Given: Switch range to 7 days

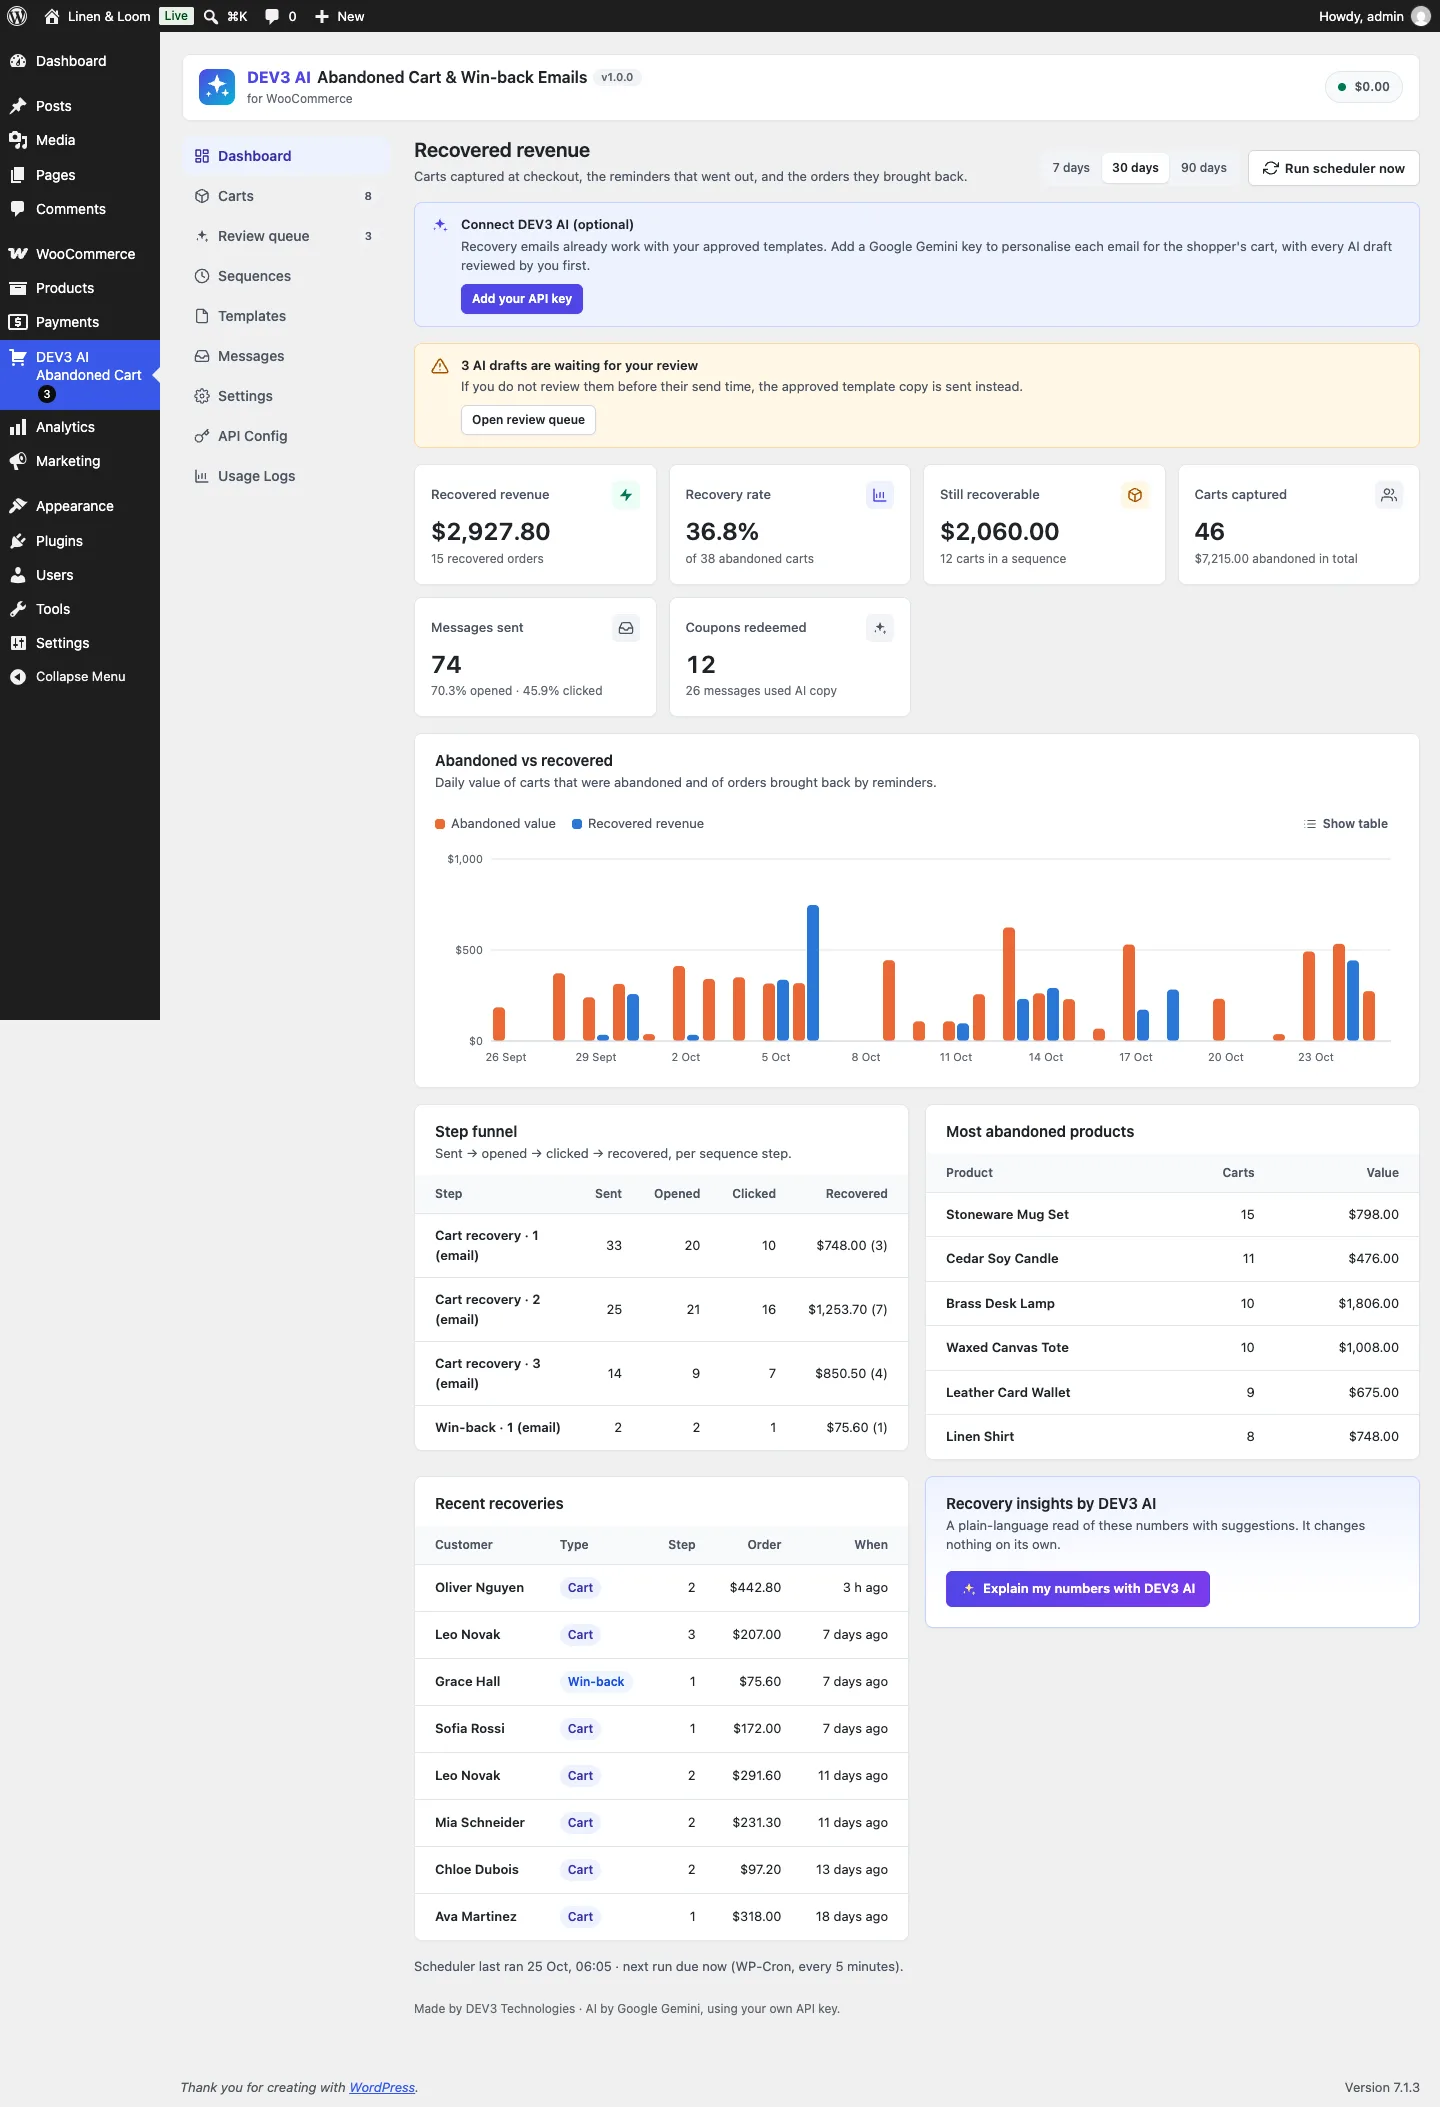Looking at the screenshot, I should point(1071,168).
